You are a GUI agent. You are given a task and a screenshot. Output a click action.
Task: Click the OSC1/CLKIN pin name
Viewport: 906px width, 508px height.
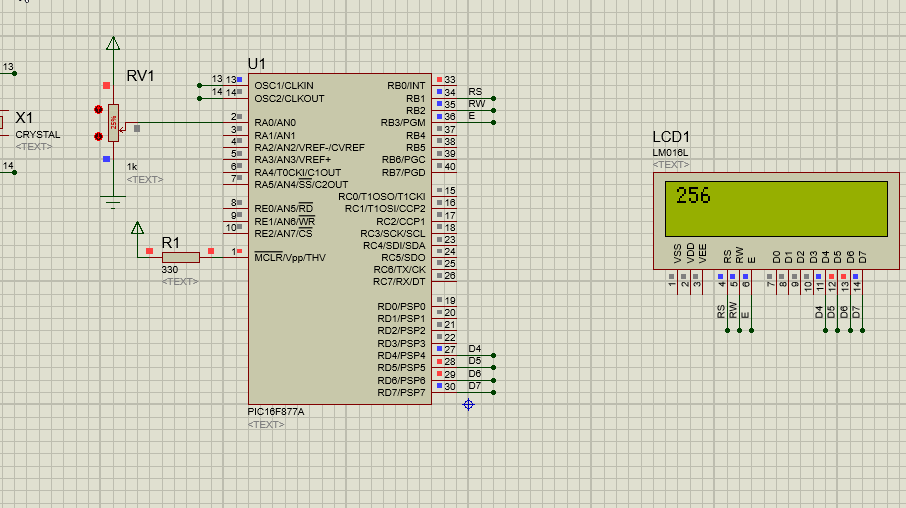click(x=284, y=86)
